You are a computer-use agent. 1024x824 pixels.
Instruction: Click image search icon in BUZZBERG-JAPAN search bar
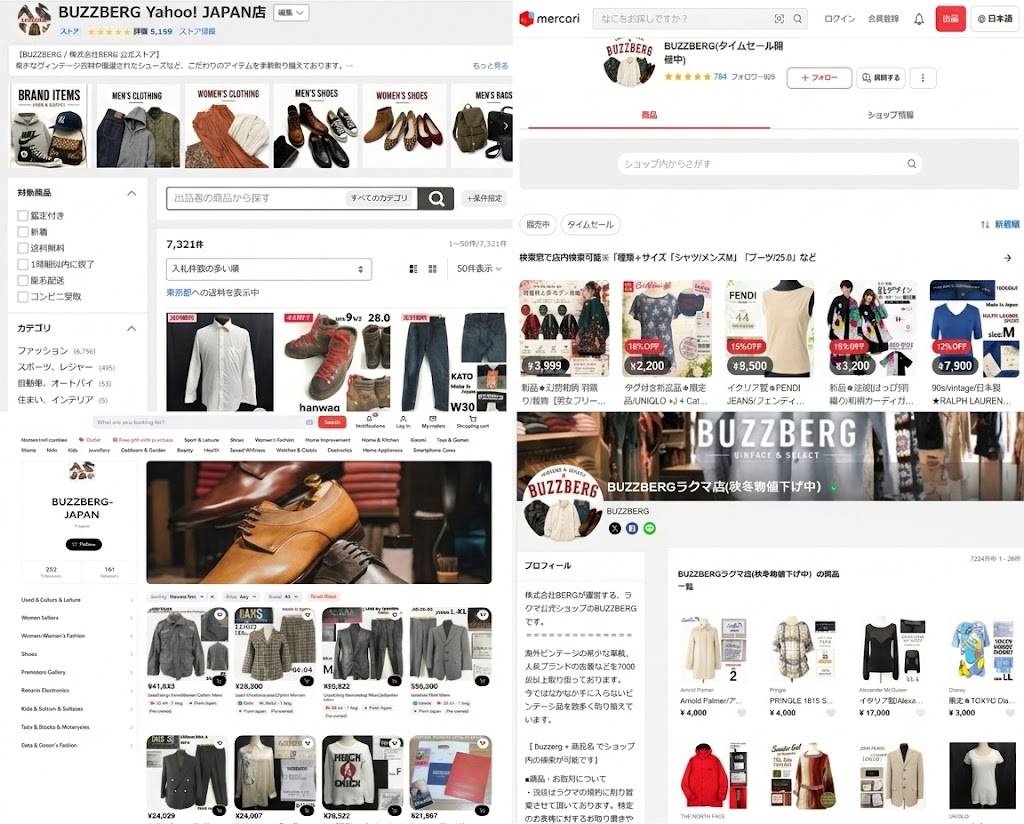click(x=310, y=422)
